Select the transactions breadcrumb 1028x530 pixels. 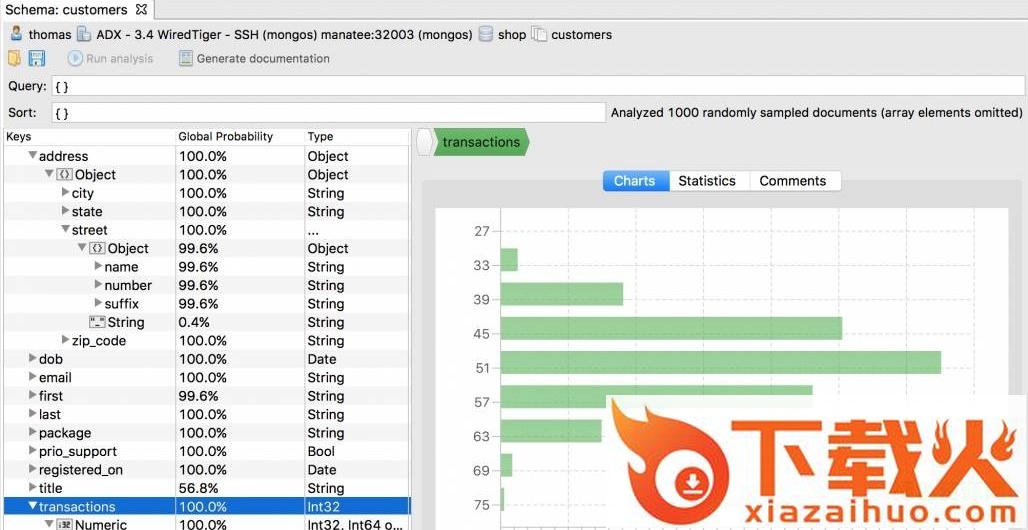pos(481,142)
